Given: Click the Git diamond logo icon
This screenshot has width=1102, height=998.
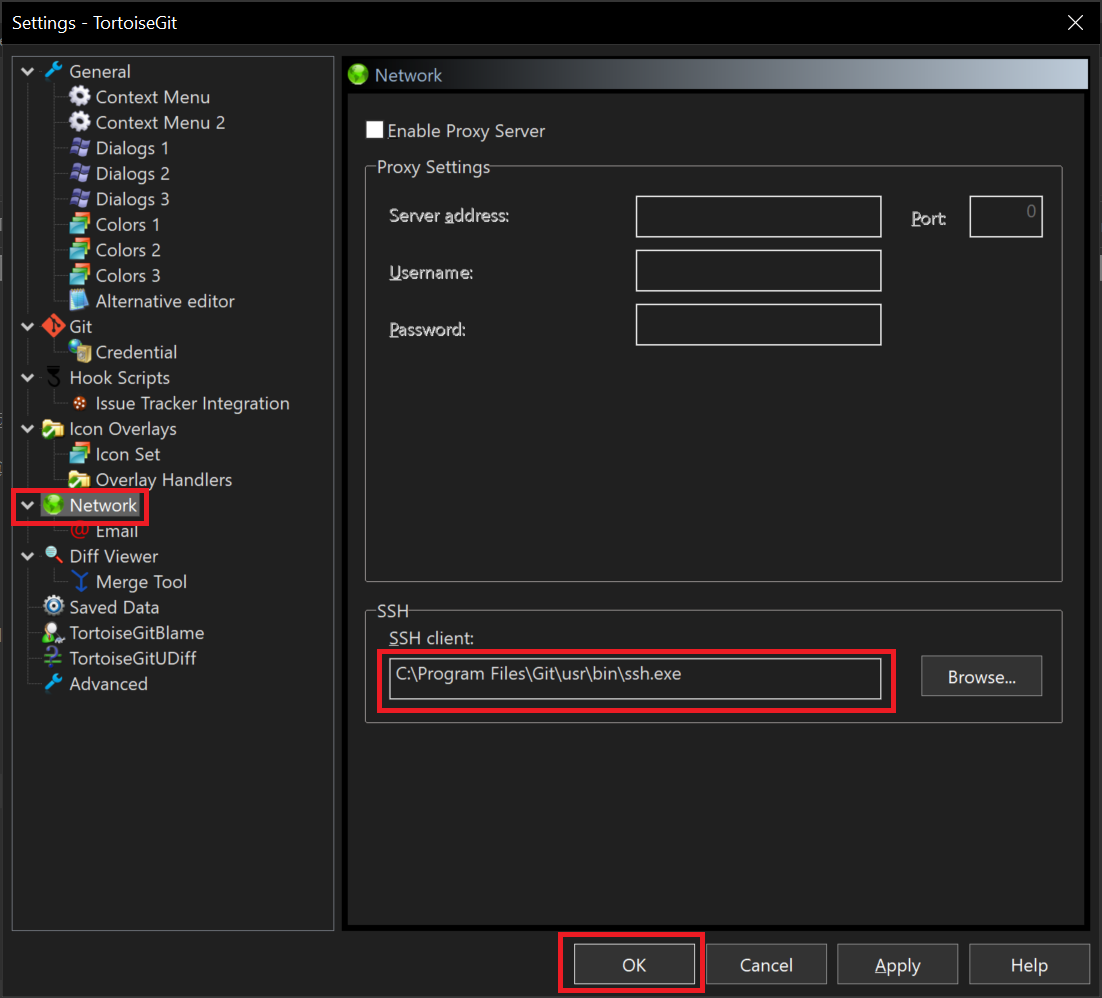Looking at the screenshot, I should 53,326.
